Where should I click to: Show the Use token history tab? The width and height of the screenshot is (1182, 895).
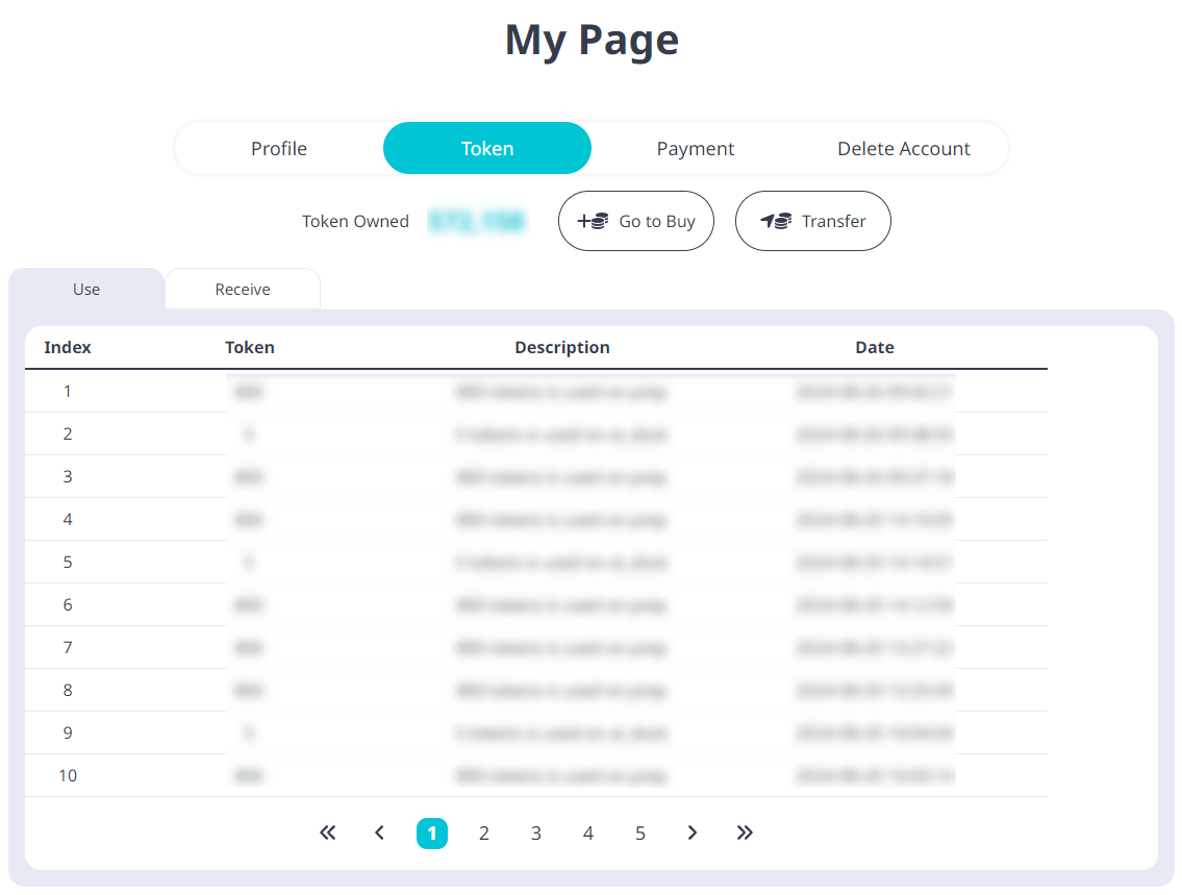coord(86,289)
